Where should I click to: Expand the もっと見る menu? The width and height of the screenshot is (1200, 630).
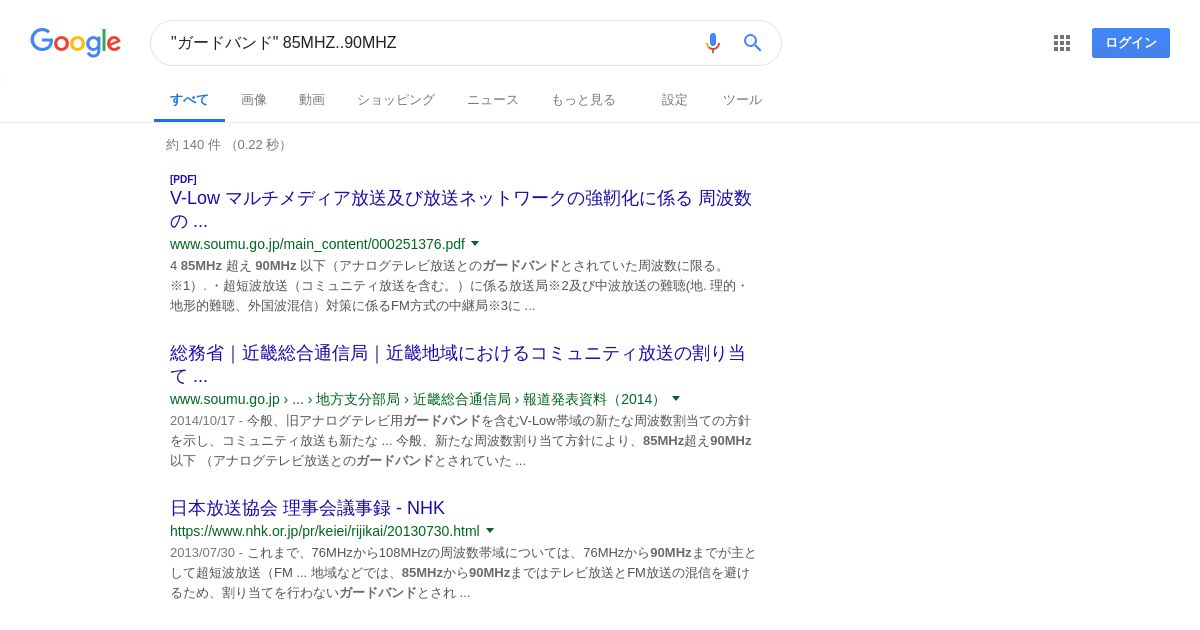[583, 100]
